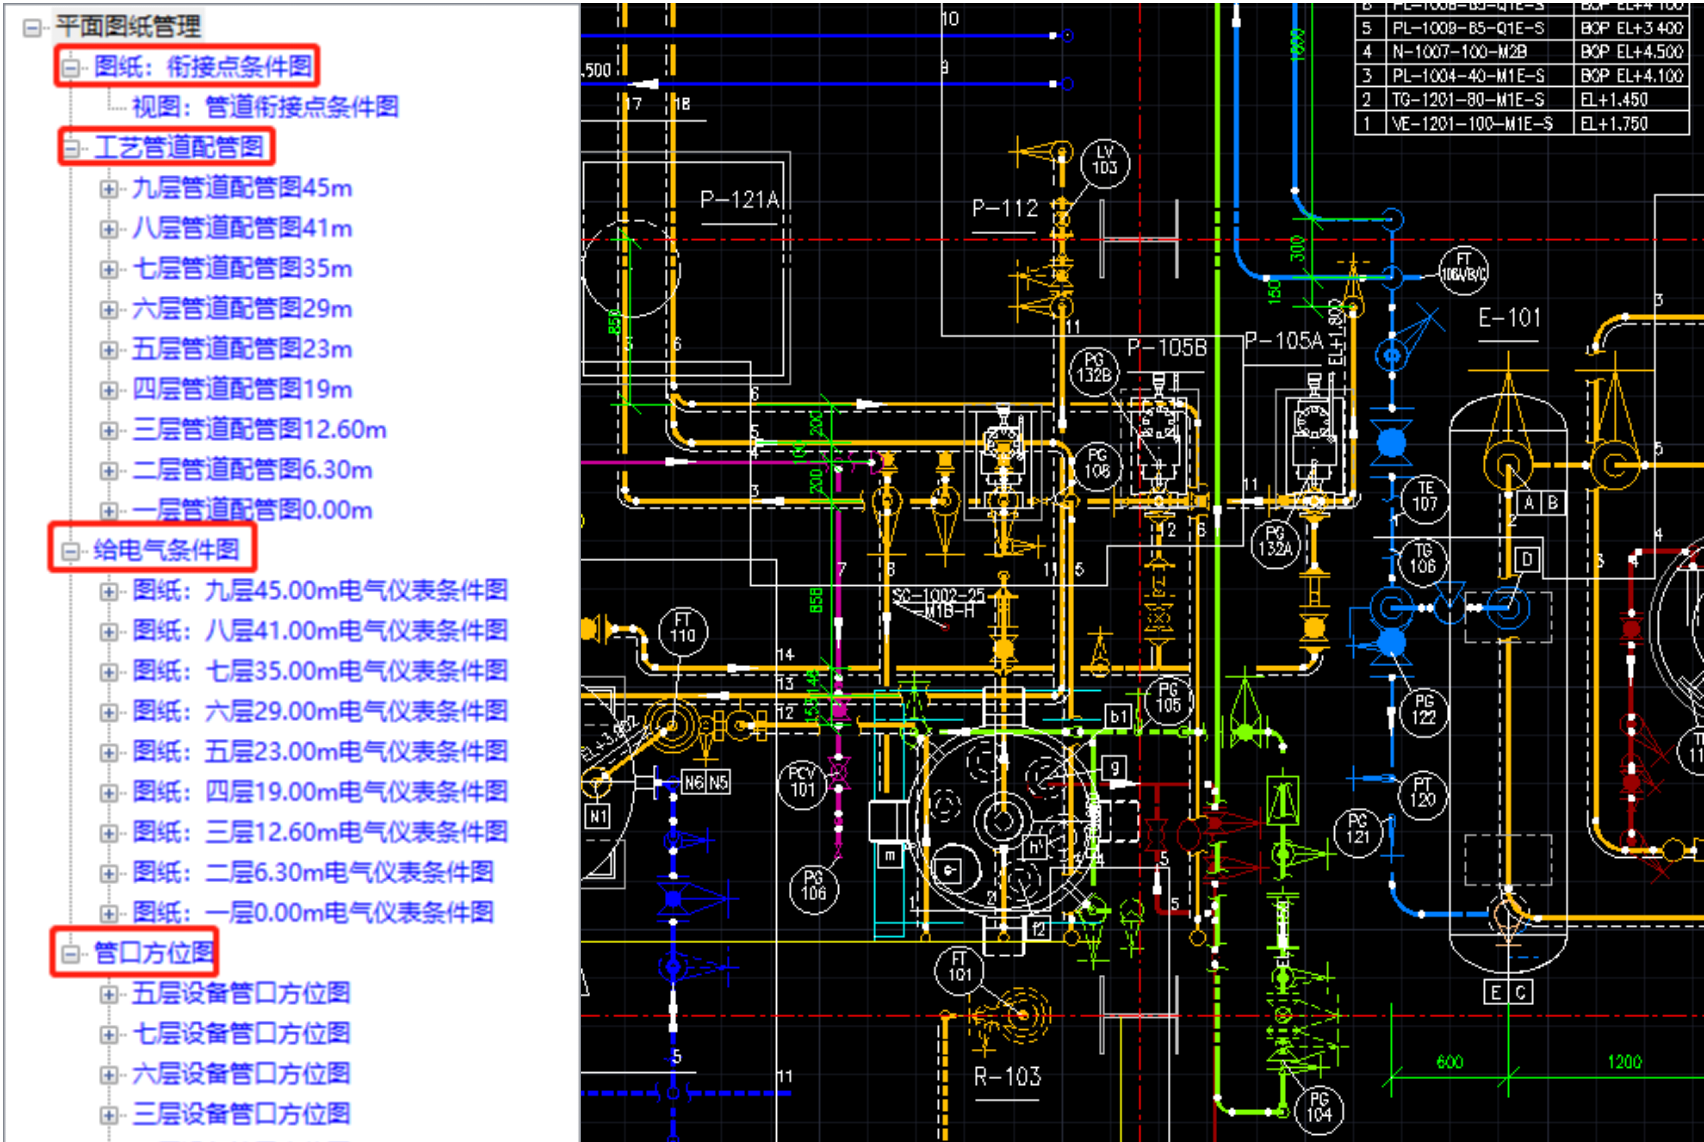Select the TE 107 instrument bubble
1704x1142 pixels.
(1425, 496)
